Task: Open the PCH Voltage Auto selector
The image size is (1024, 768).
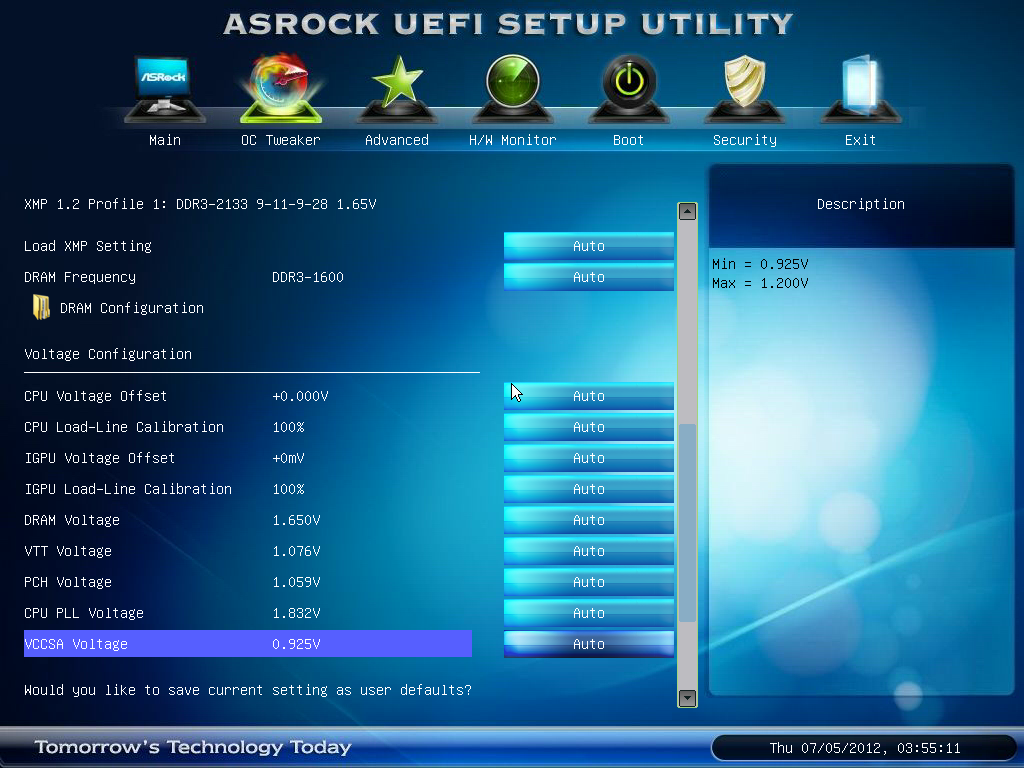Action: (x=588, y=582)
